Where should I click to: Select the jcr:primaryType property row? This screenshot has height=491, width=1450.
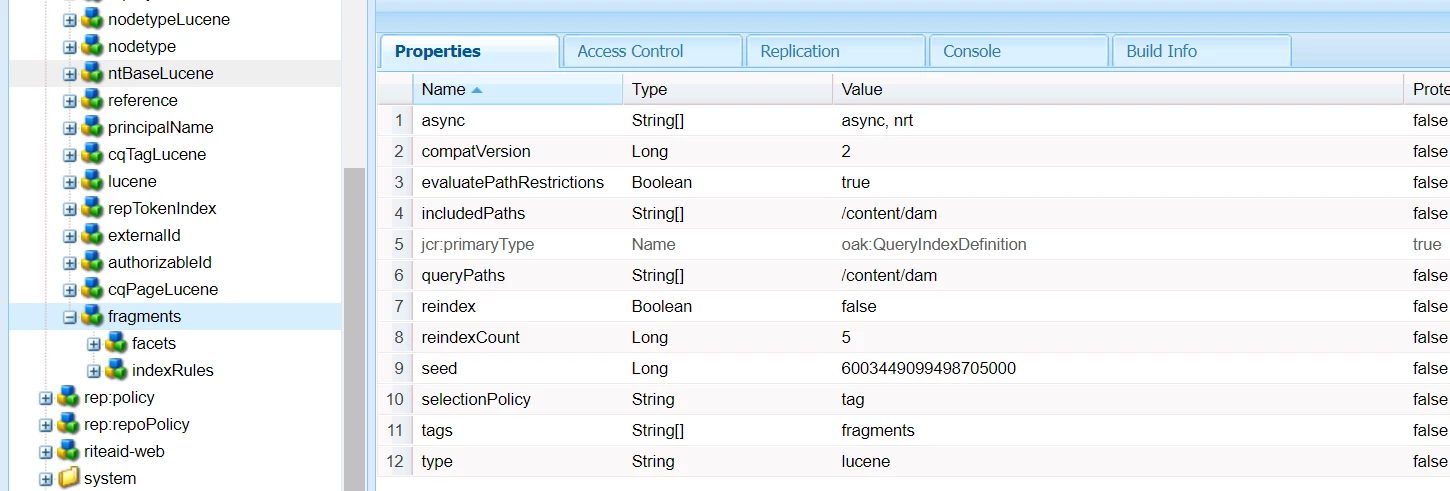[x=913, y=244]
